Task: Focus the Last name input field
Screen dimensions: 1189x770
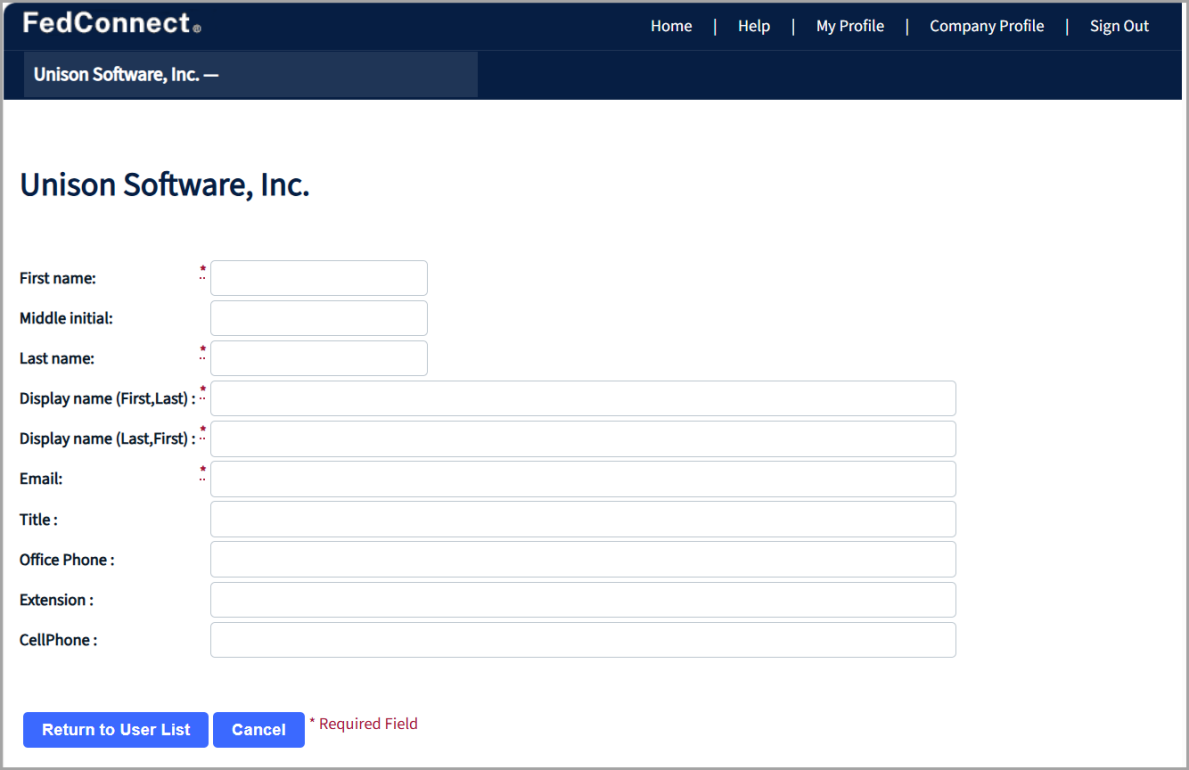Action: (x=318, y=358)
